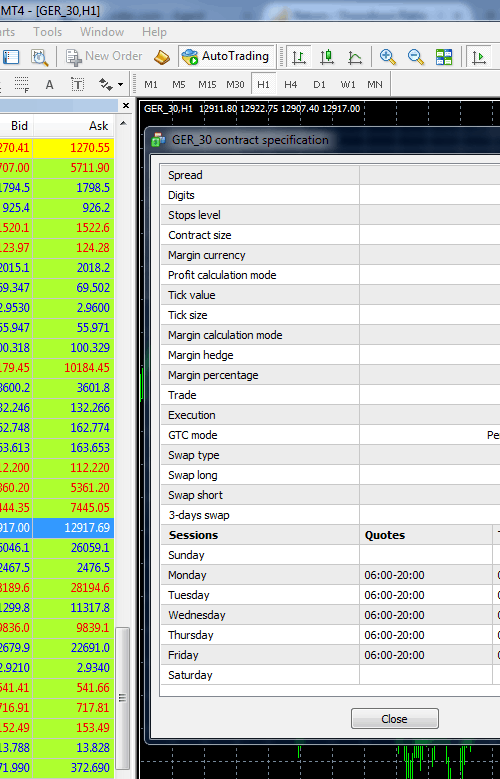Toggle the AutoTrading button
The width and height of the screenshot is (500, 779).
click(225, 57)
